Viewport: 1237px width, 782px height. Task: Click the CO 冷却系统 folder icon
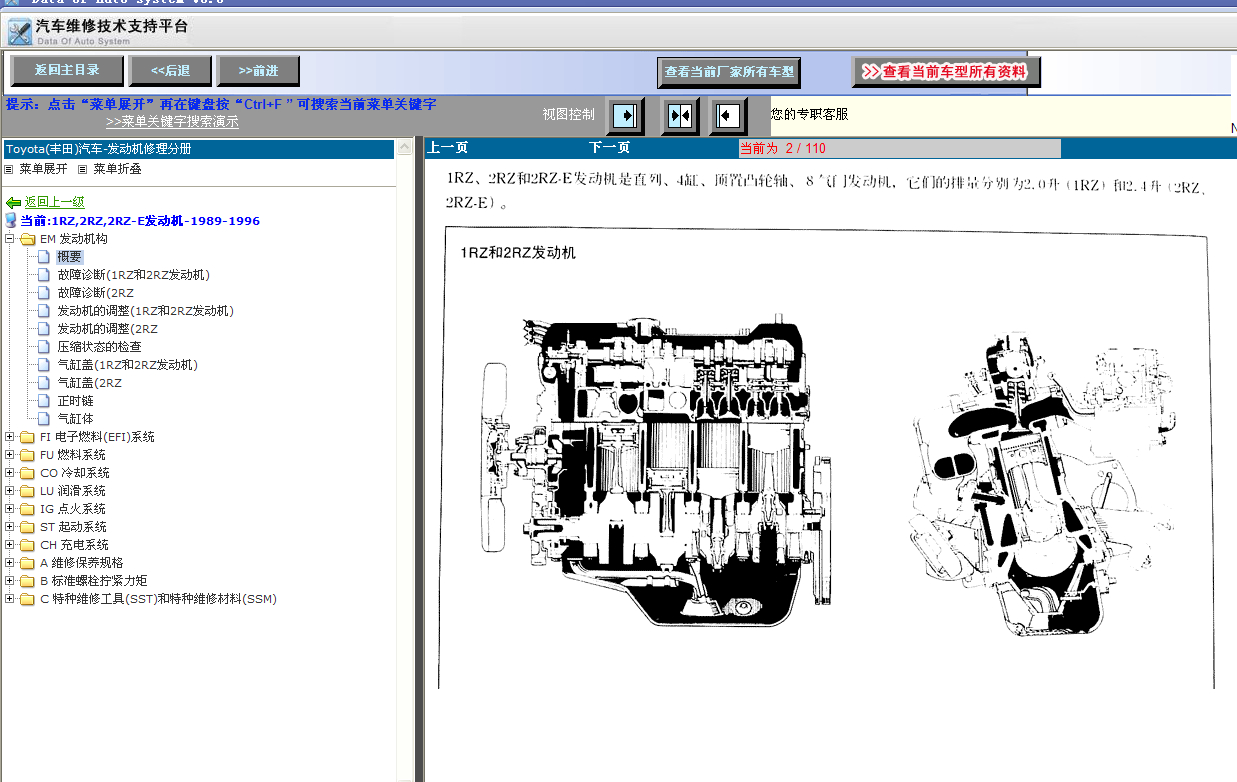tap(27, 473)
